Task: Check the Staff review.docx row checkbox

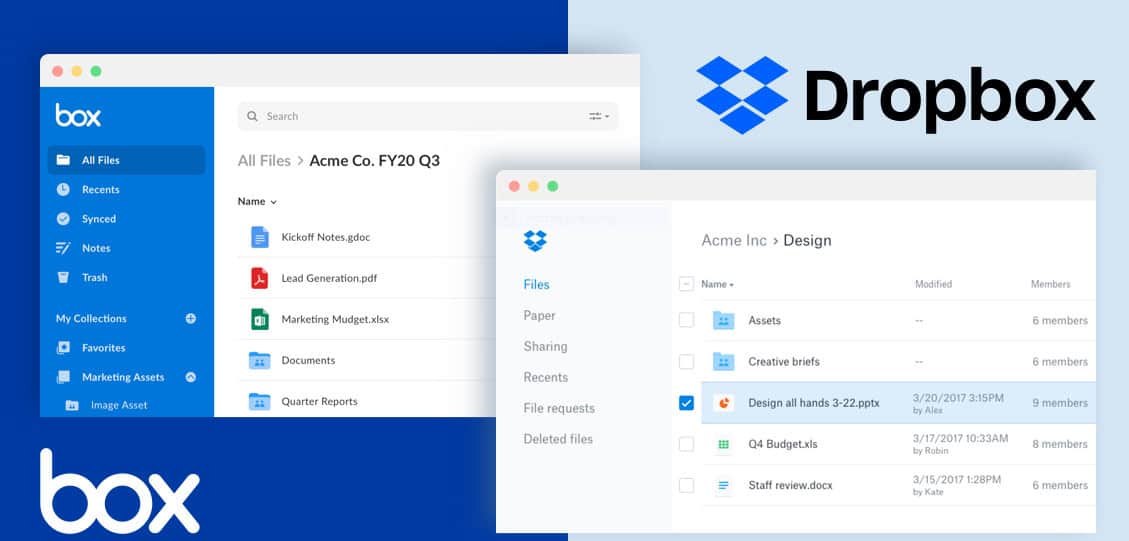Action: [686, 486]
